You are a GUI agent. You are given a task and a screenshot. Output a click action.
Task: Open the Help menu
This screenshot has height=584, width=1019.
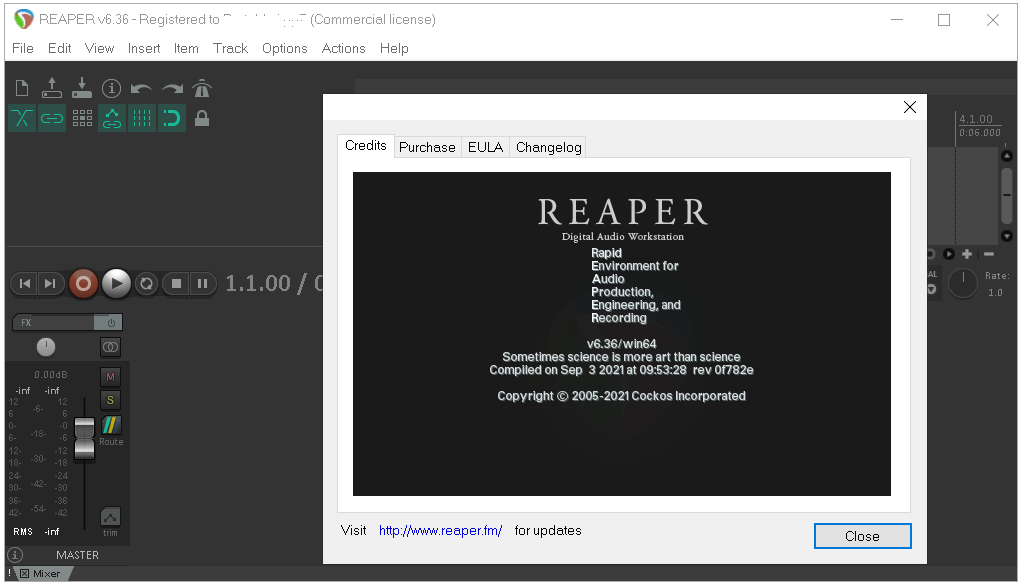click(x=394, y=48)
